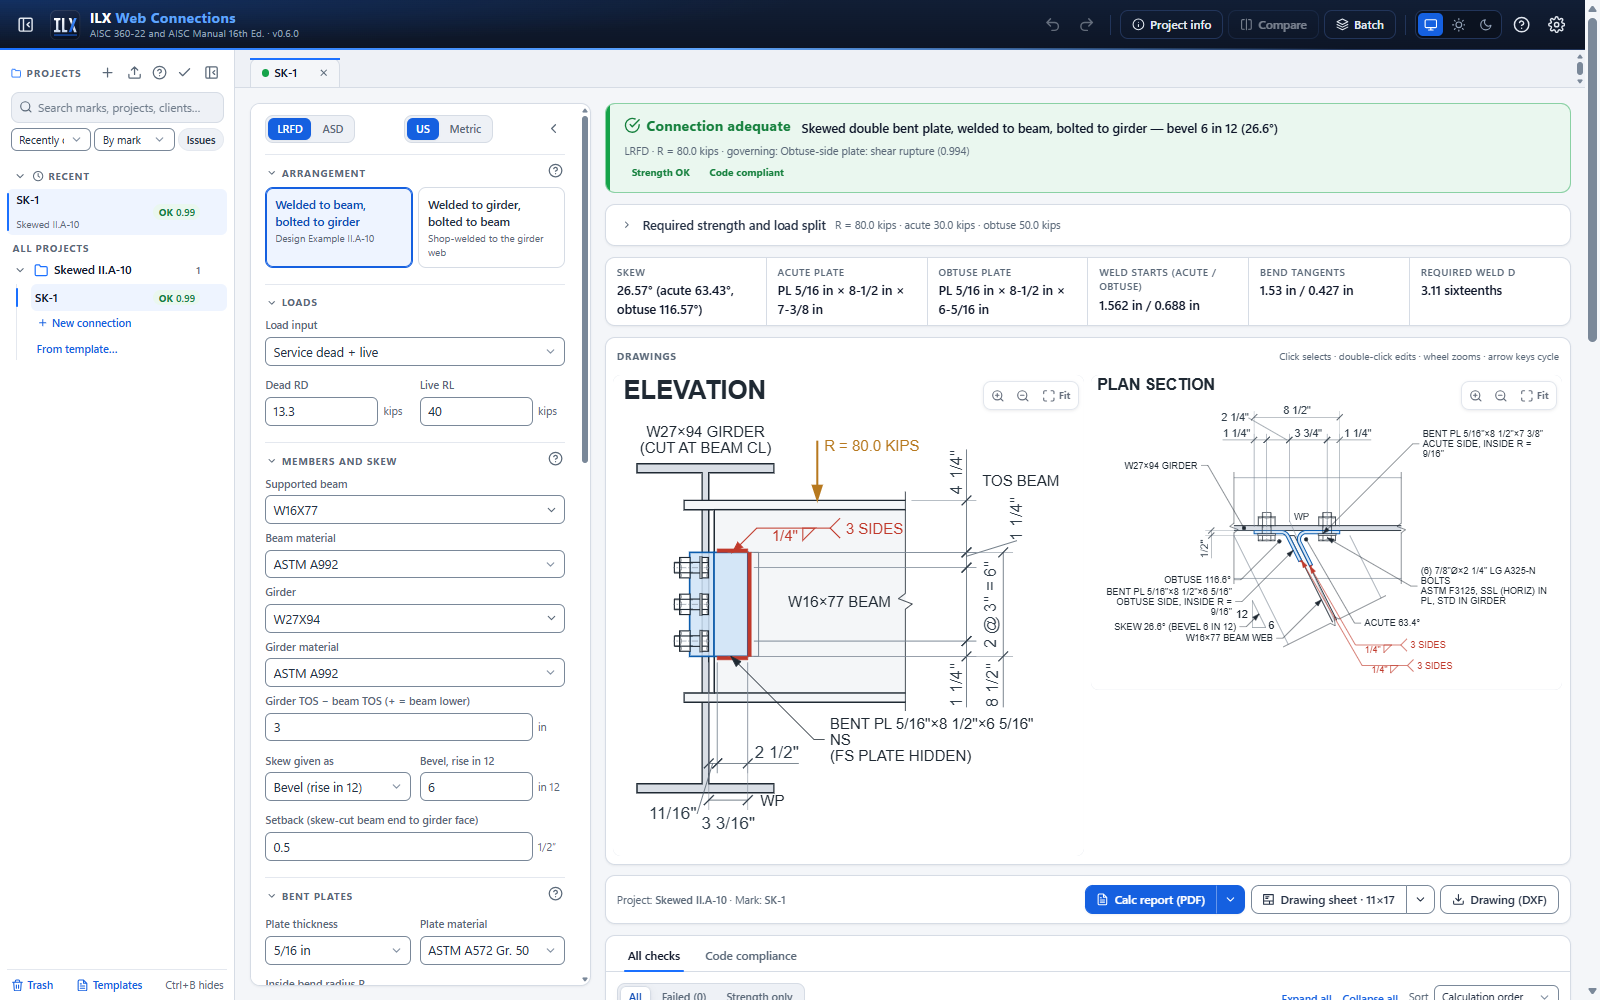This screenshot has height=1000, width=1600.
Task: Switch to dark mode moon icon
Action: click(x=1486, y=25)
